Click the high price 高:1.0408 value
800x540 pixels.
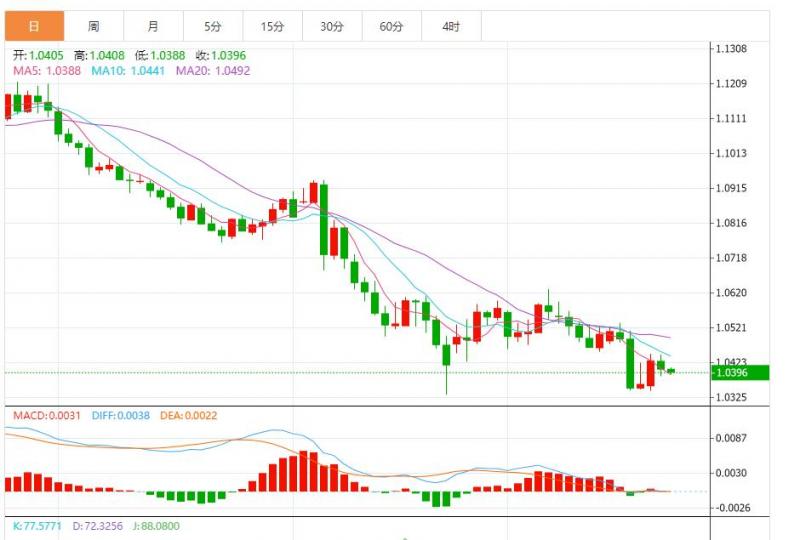(x=99, y=56)
